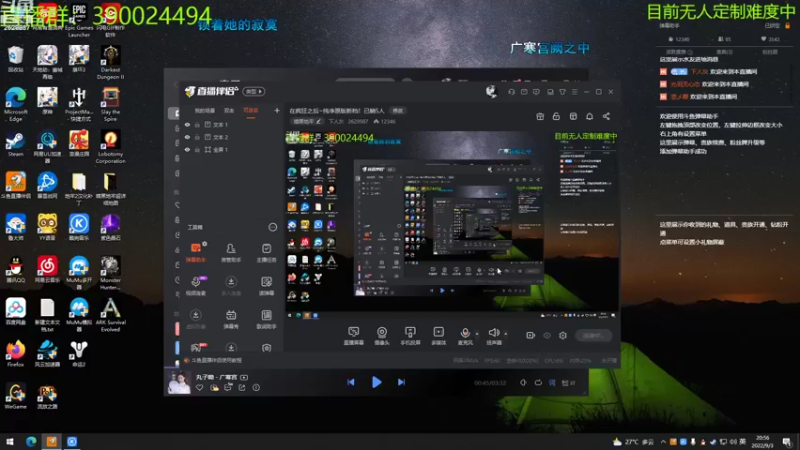
Task: Open the 视频连麦 tool
Action: 195,285
